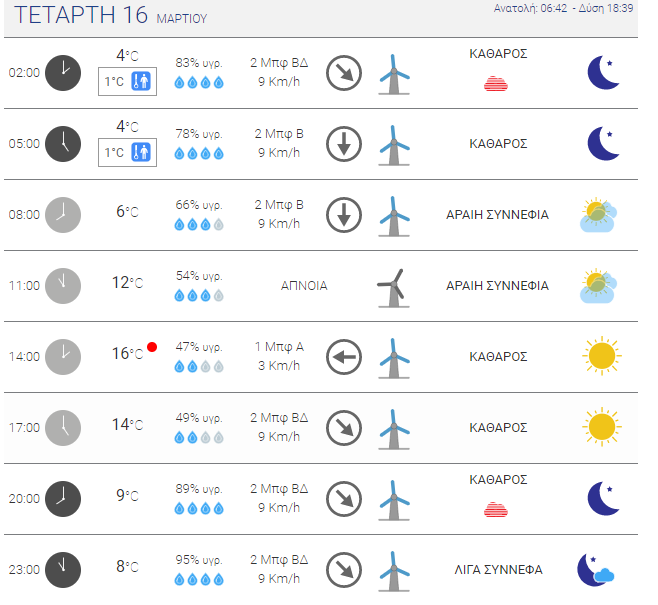The height and width of the screenshot is (605, 658).
Task: Click the sunrise and sunset times text
Action: 563,8
